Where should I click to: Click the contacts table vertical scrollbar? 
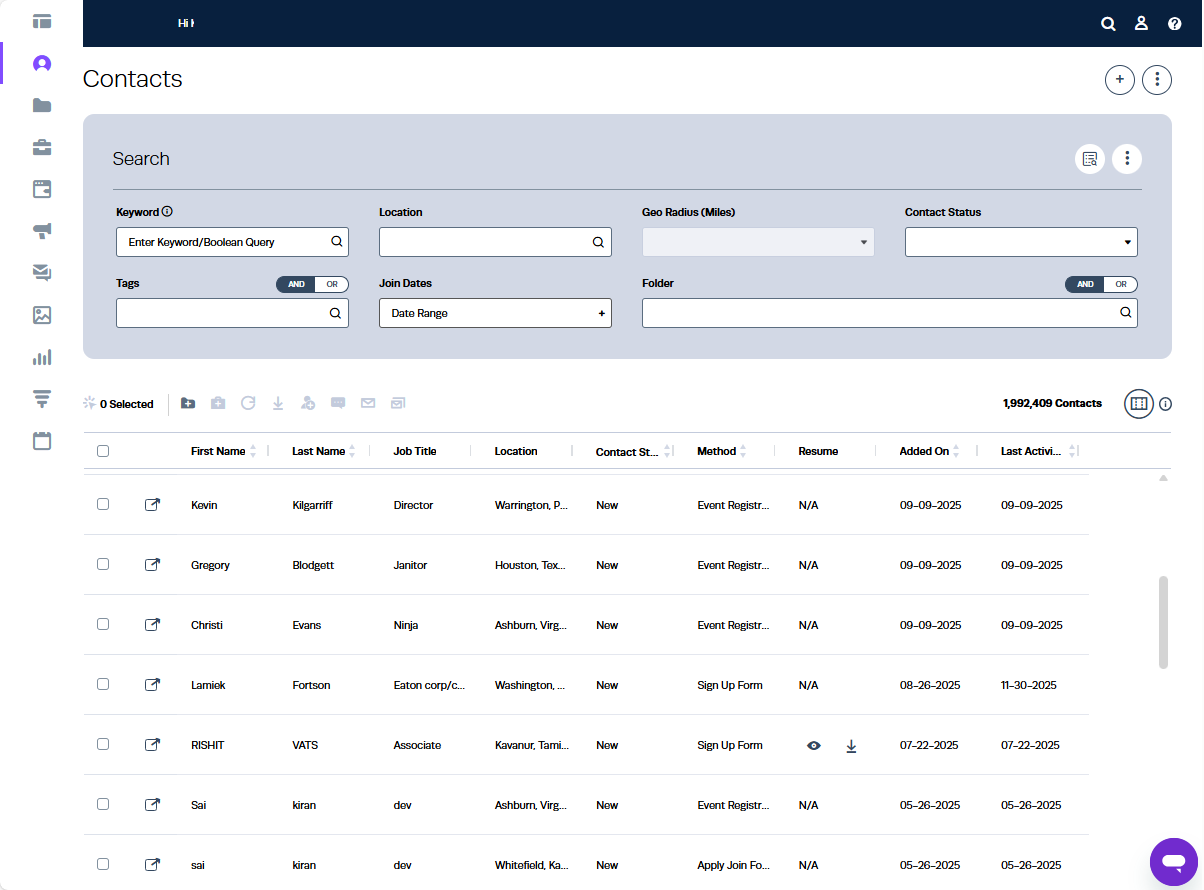tap(1163, 622)
